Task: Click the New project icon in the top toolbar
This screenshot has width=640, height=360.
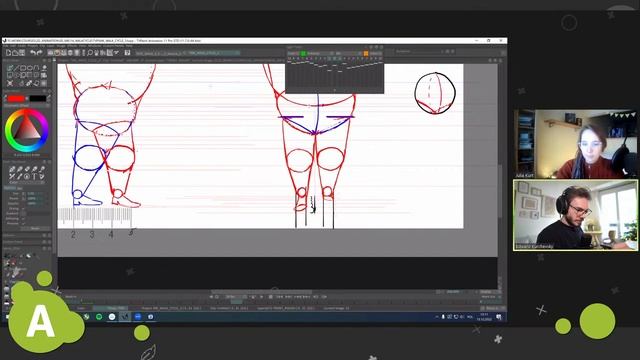Action: click(x=8, y=53)
